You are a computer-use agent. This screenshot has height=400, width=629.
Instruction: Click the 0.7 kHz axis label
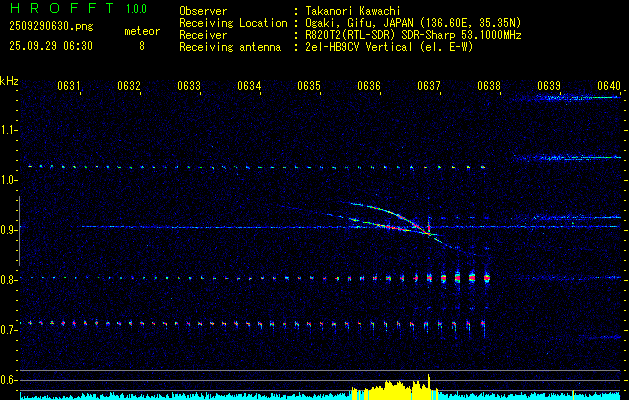coord(8,330)
